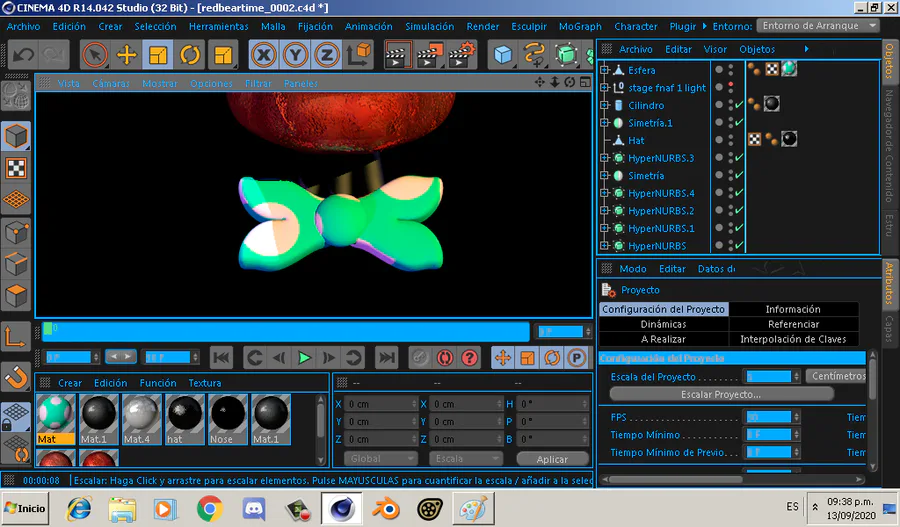Toggle HyperNURBS.2 green check
The image size is (900, 527).
[739, 210]
